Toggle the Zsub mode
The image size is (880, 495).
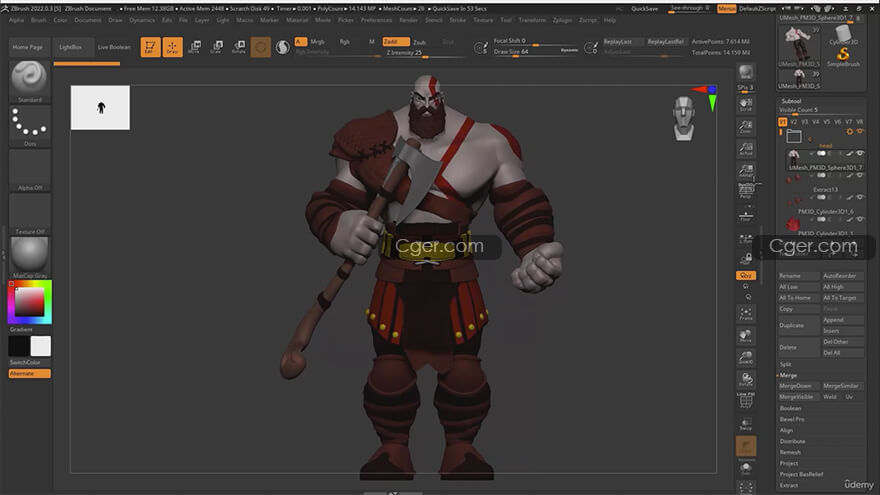pyautogui.click(x=419, y=42)
